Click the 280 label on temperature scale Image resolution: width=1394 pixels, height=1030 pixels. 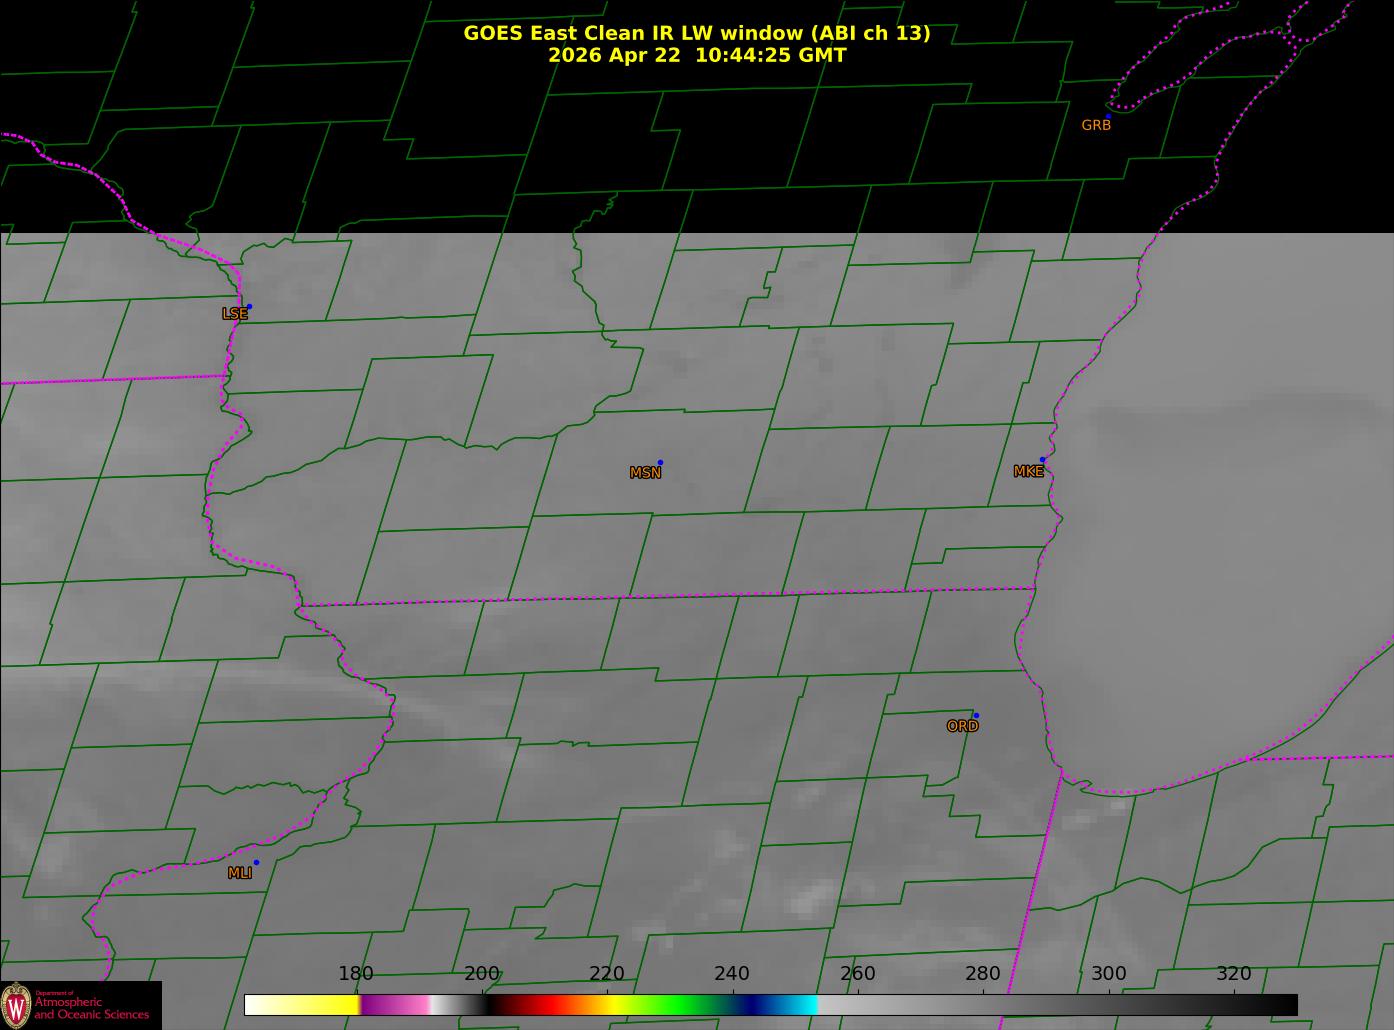983,973
